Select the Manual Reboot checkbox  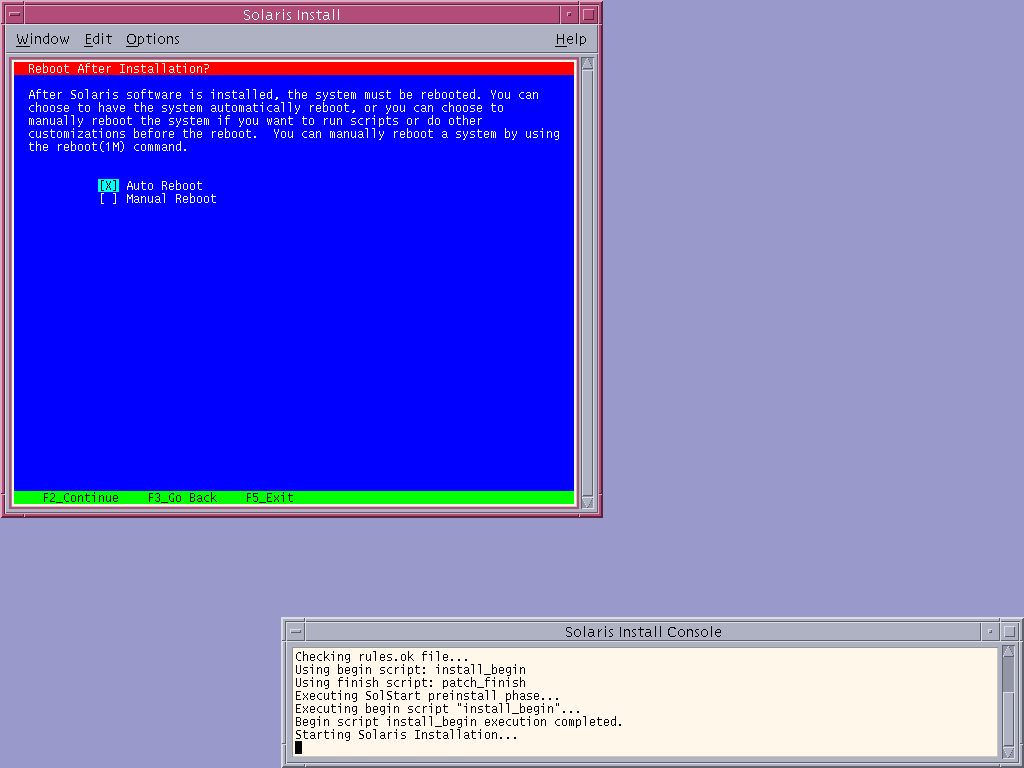[x=108, y=199]
